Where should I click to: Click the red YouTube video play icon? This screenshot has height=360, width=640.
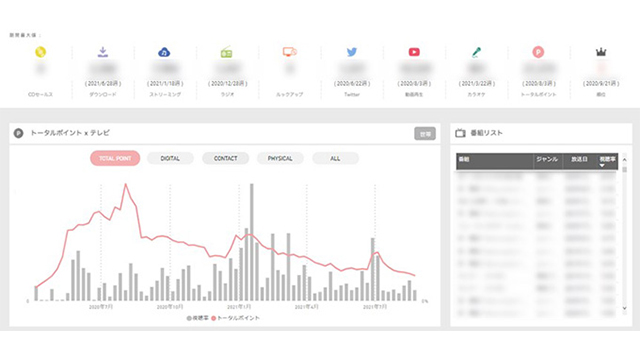(414, 52)
